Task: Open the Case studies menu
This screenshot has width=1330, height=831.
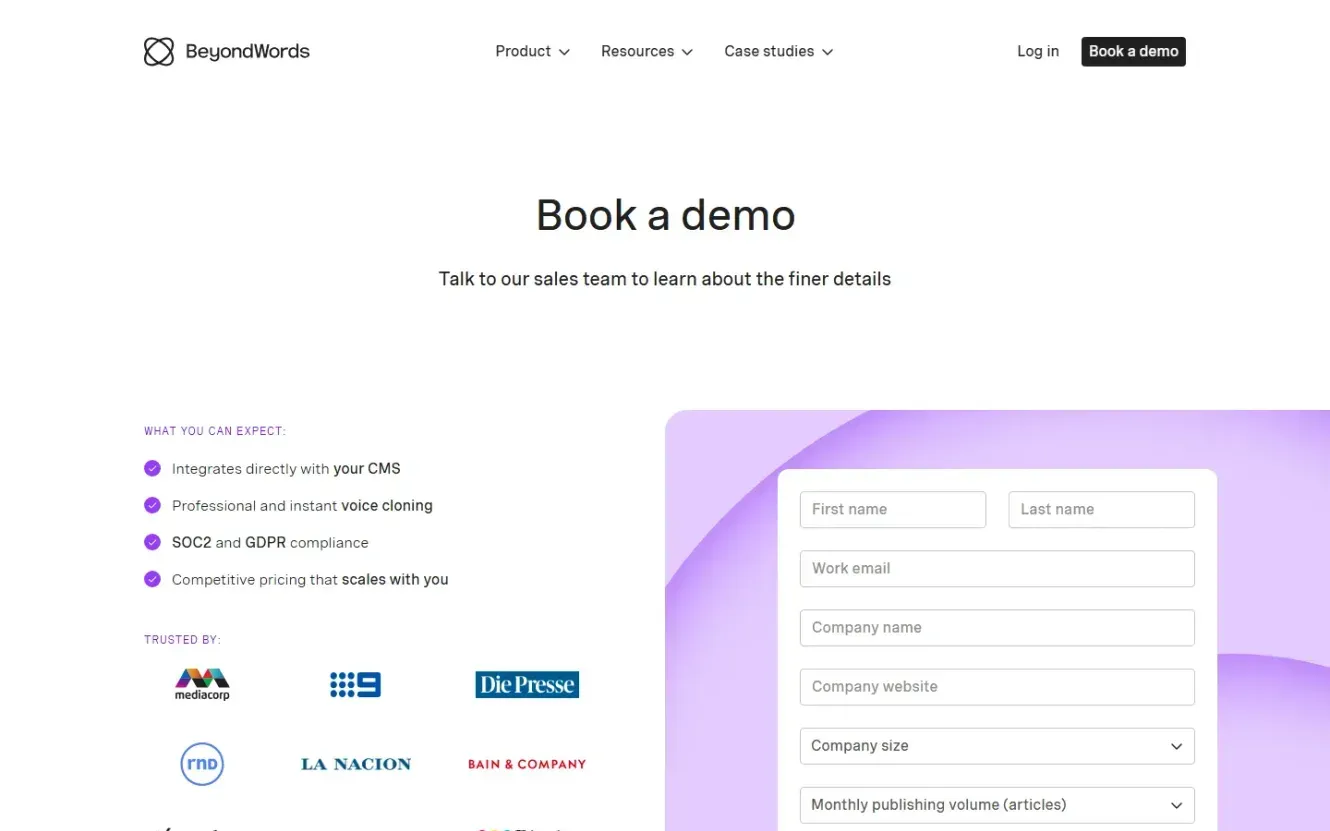Action: 779,52
